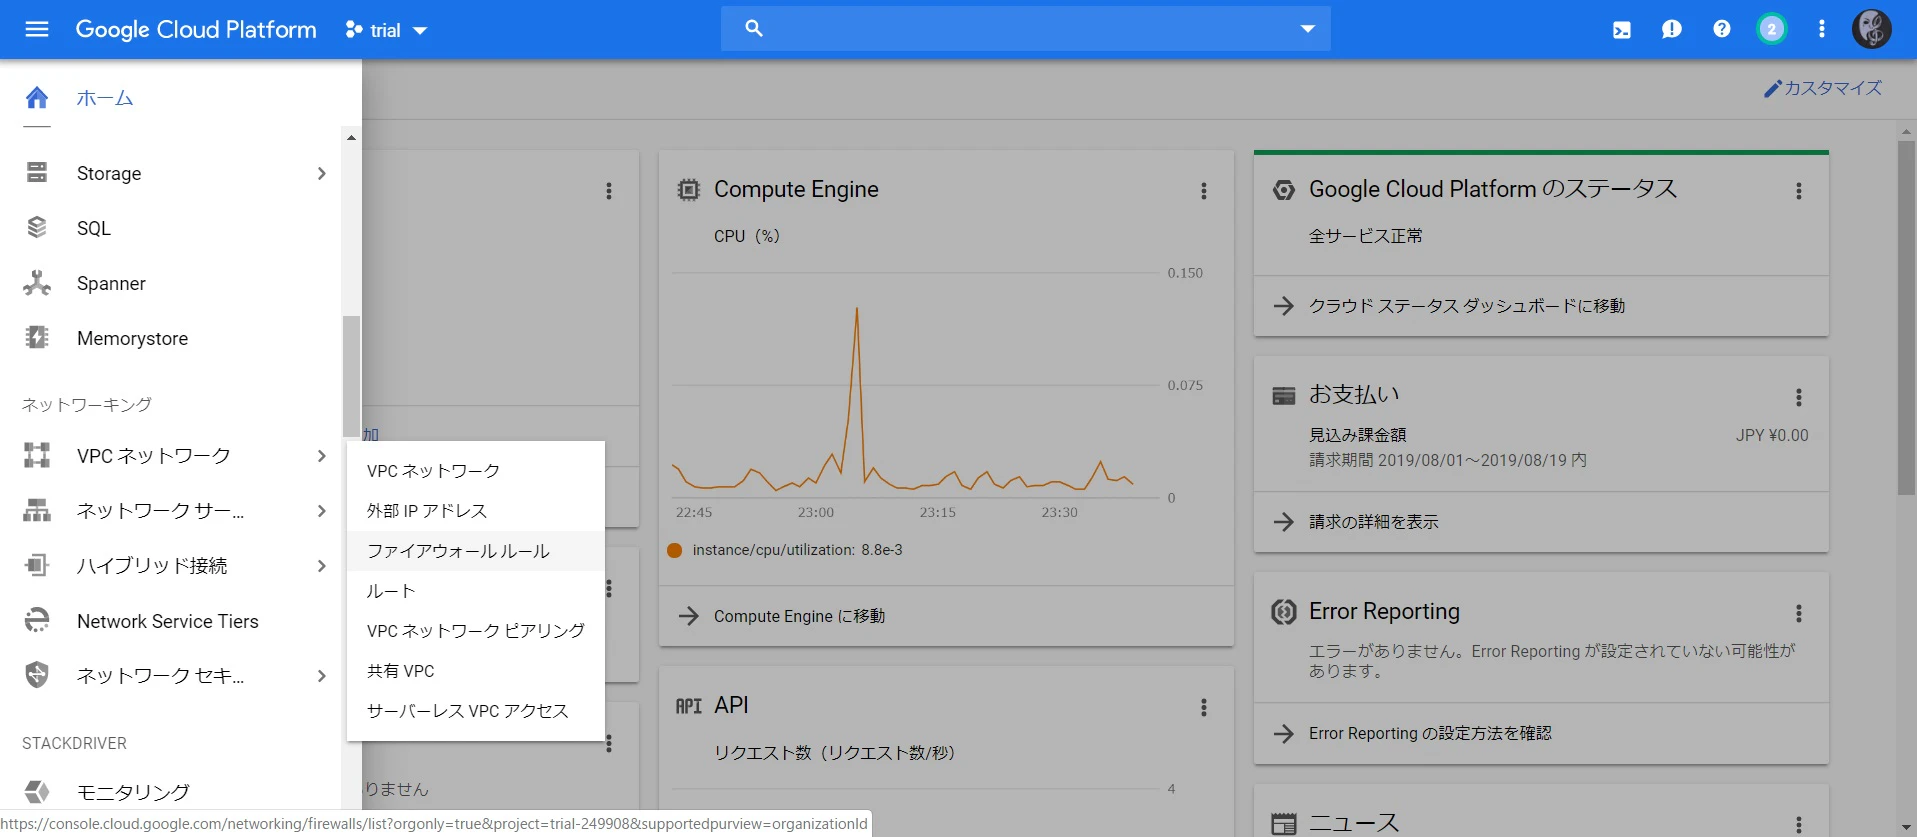Open Google Cloud Platform status card options
The height and width of the screenshot is (837, 1917).
(x=1799, y=190)
